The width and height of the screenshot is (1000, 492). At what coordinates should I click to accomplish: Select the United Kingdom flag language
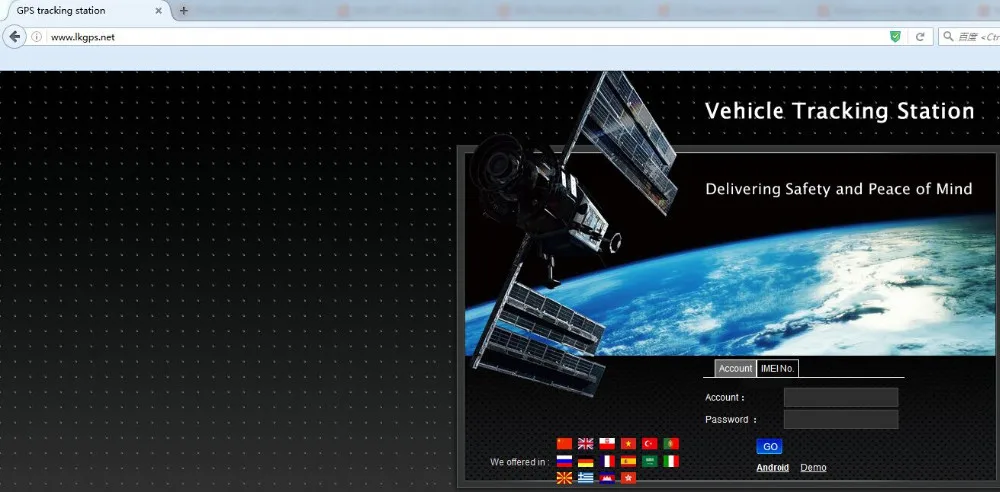point(585,444)
